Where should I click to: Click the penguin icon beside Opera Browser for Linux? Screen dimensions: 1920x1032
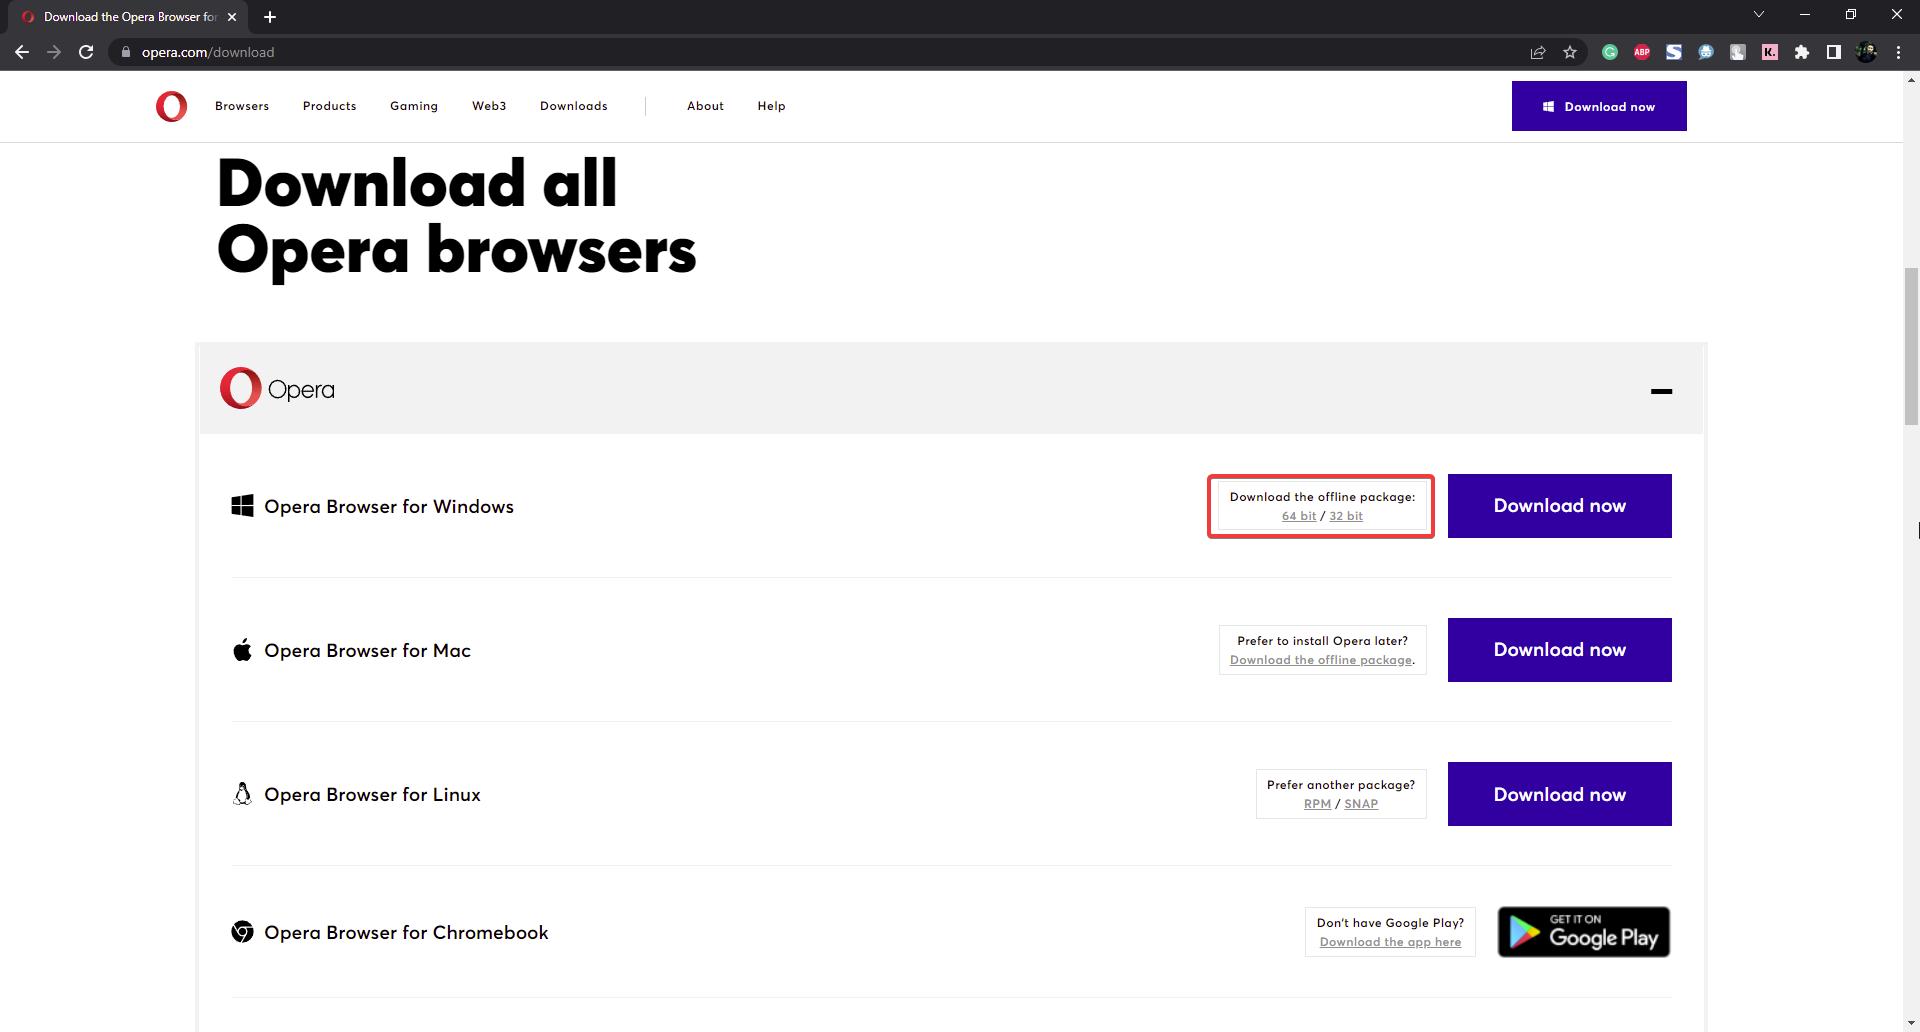tap(242, 794)
